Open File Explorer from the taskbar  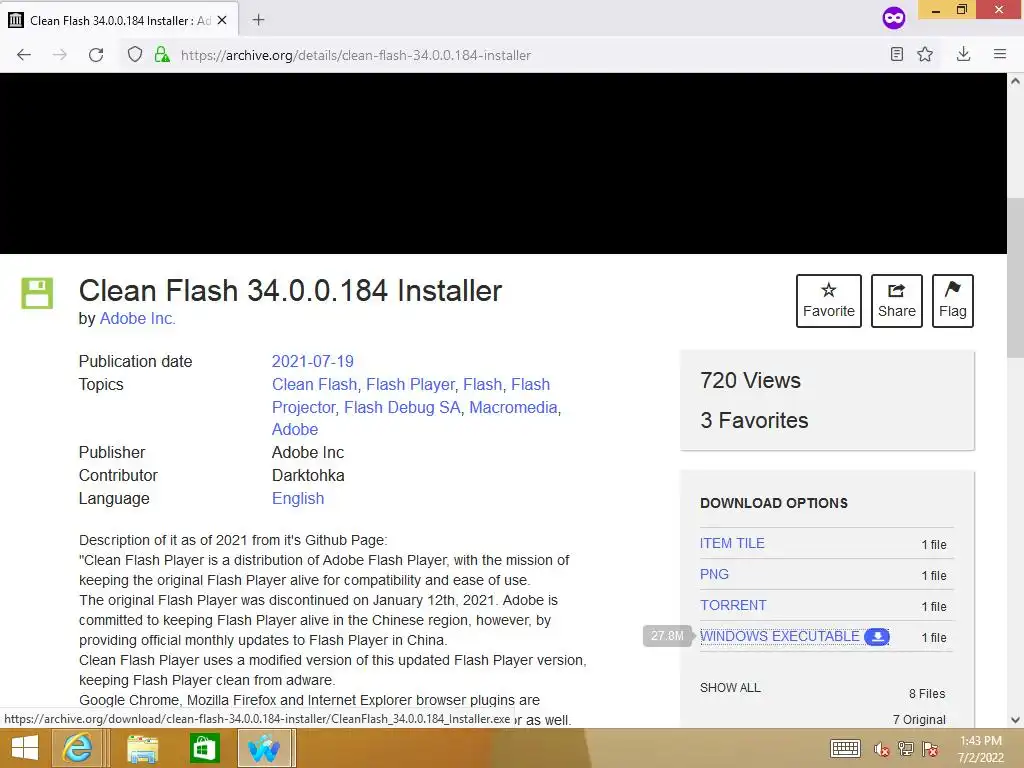pos(142,748)
